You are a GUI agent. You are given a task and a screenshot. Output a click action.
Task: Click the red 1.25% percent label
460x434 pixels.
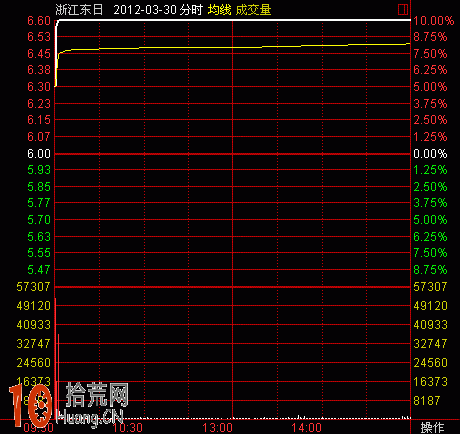430,137
